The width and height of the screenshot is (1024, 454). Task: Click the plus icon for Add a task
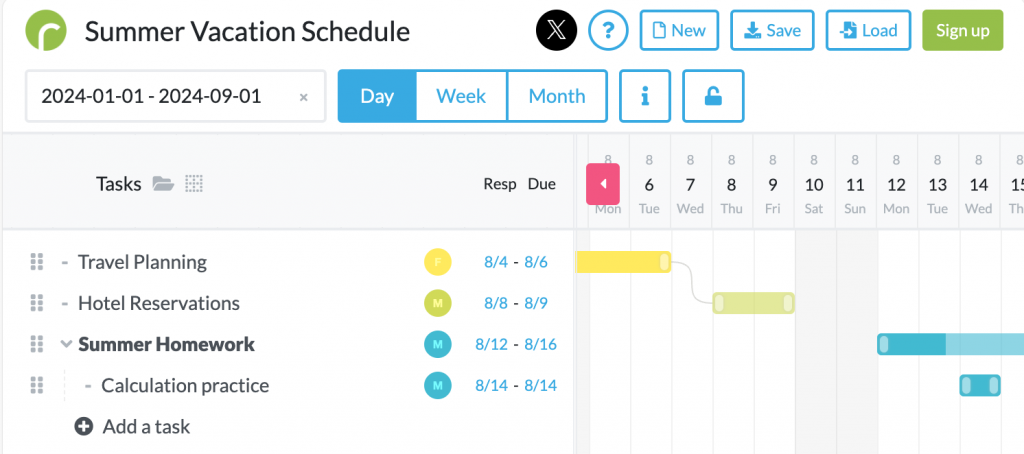click(x=84, y=427)
